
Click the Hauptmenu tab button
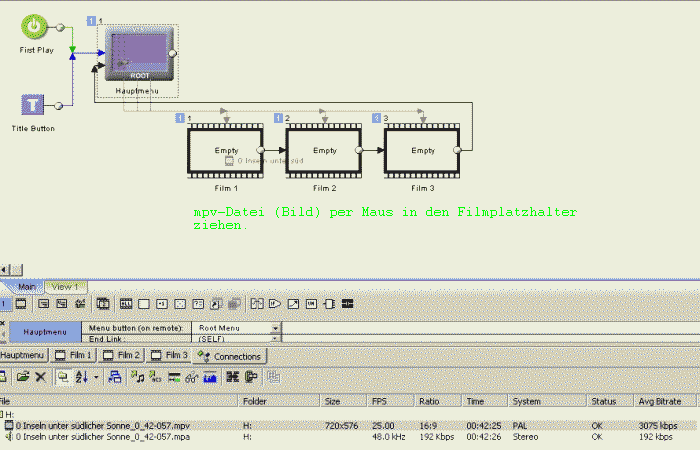(23, 355)
